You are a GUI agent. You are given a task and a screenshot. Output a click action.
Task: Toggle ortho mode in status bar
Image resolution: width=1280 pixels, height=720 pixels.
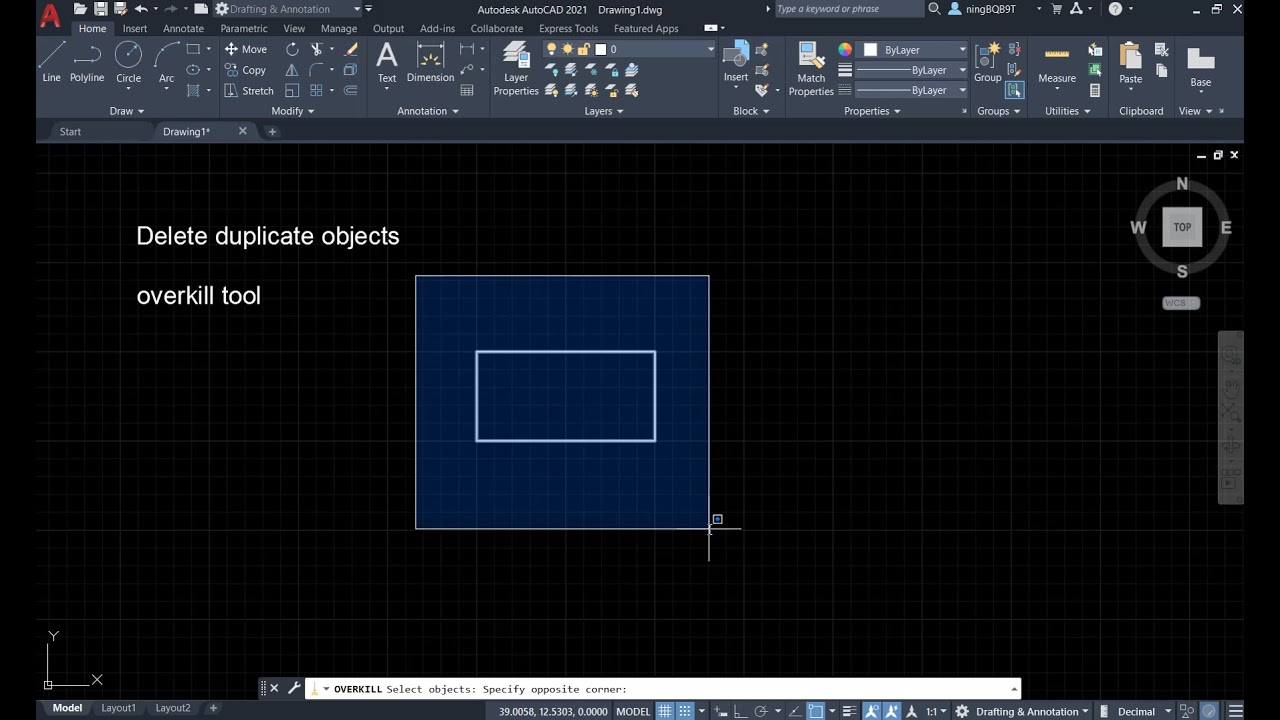(741, 711)
